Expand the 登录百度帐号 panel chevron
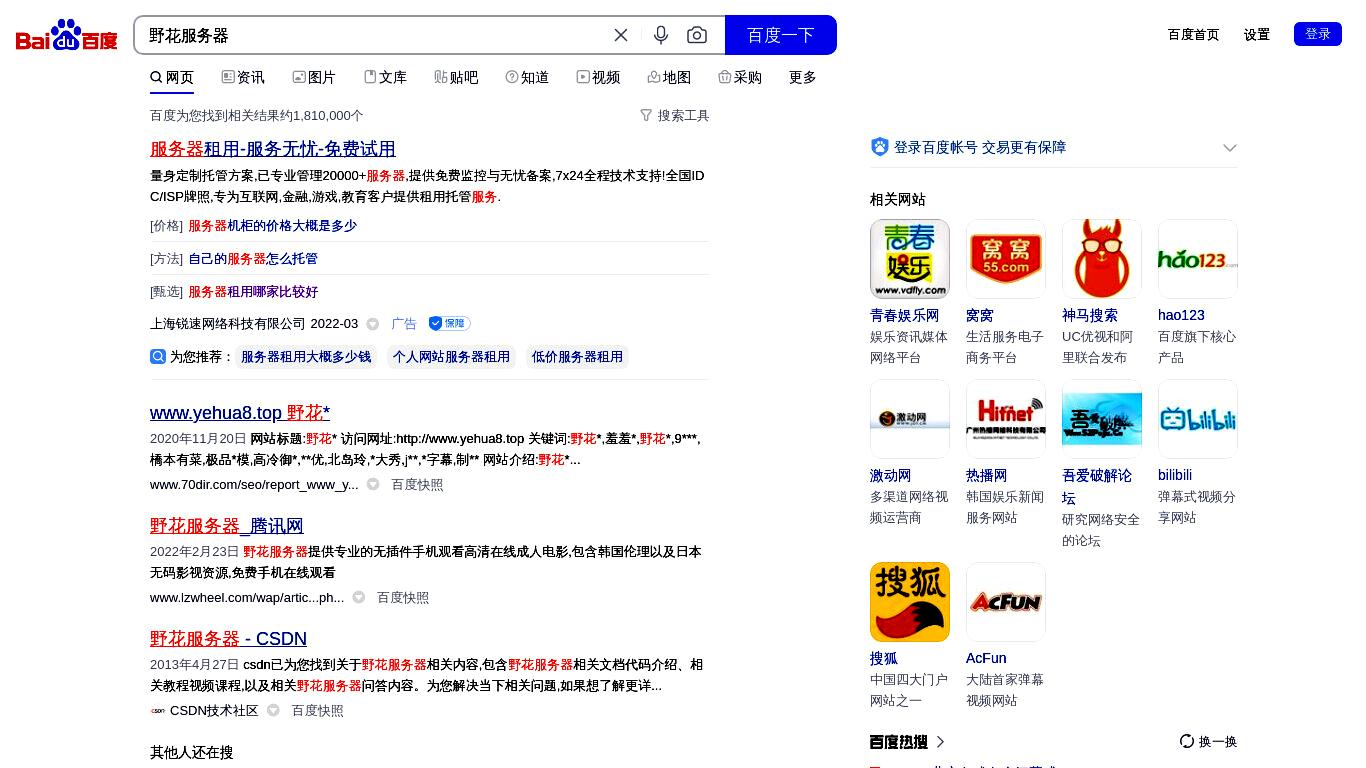This screenshot has width=1366, height=768. point(1230,148)
